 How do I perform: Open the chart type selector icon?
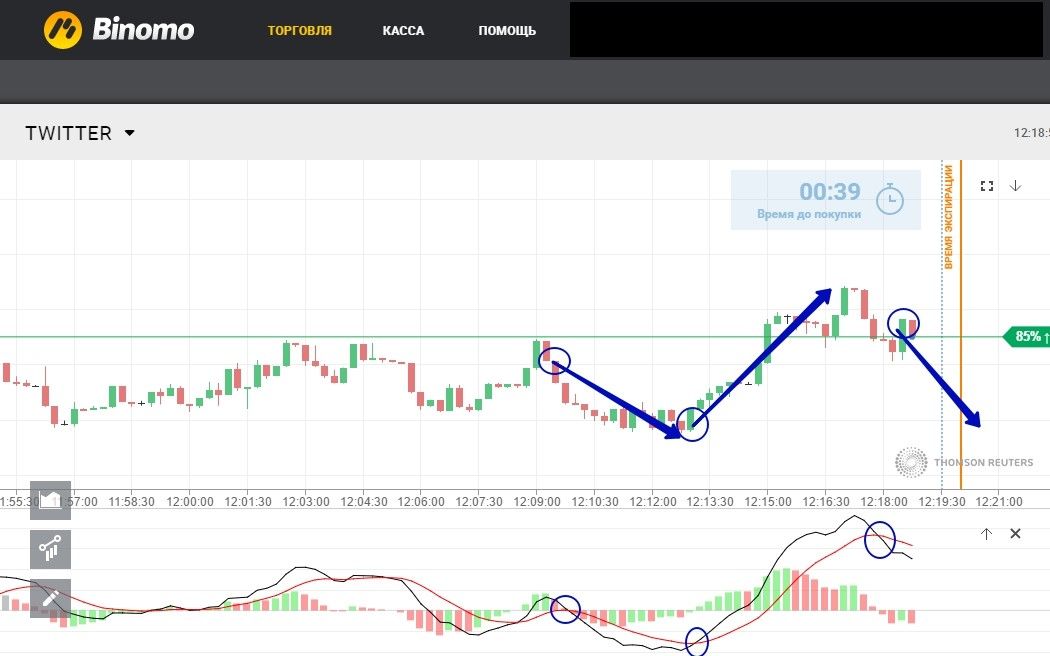[x=50, y=500]
